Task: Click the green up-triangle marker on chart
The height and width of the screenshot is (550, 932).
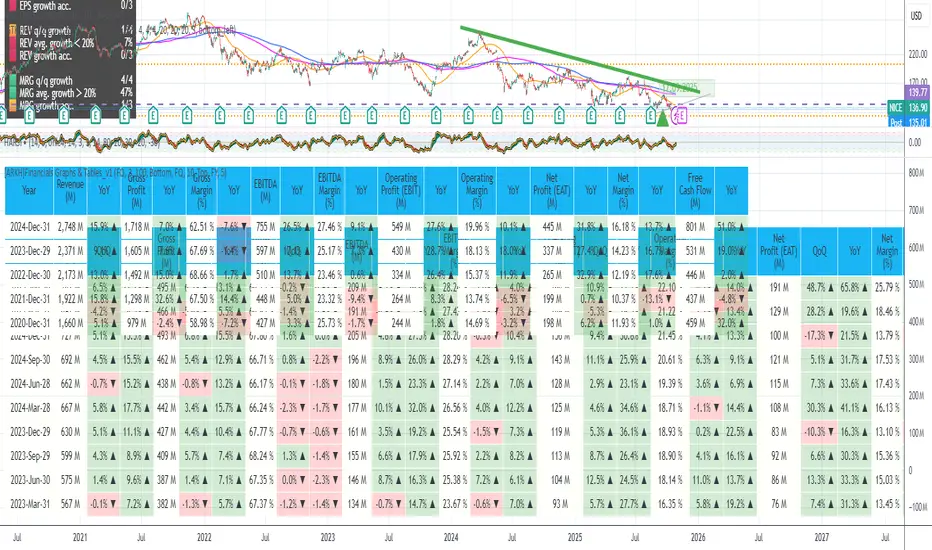Action: (662, 118)
